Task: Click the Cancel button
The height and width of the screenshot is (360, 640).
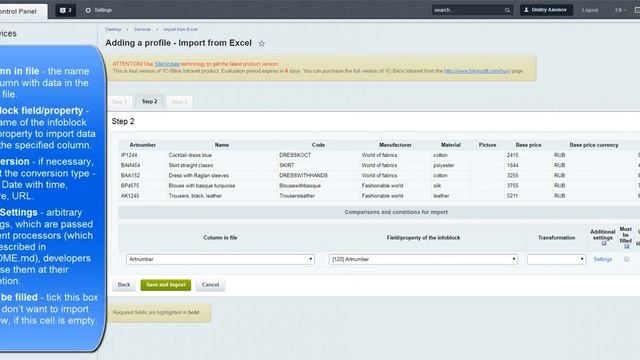Action: pyautogui.click(x=210, y=285)
